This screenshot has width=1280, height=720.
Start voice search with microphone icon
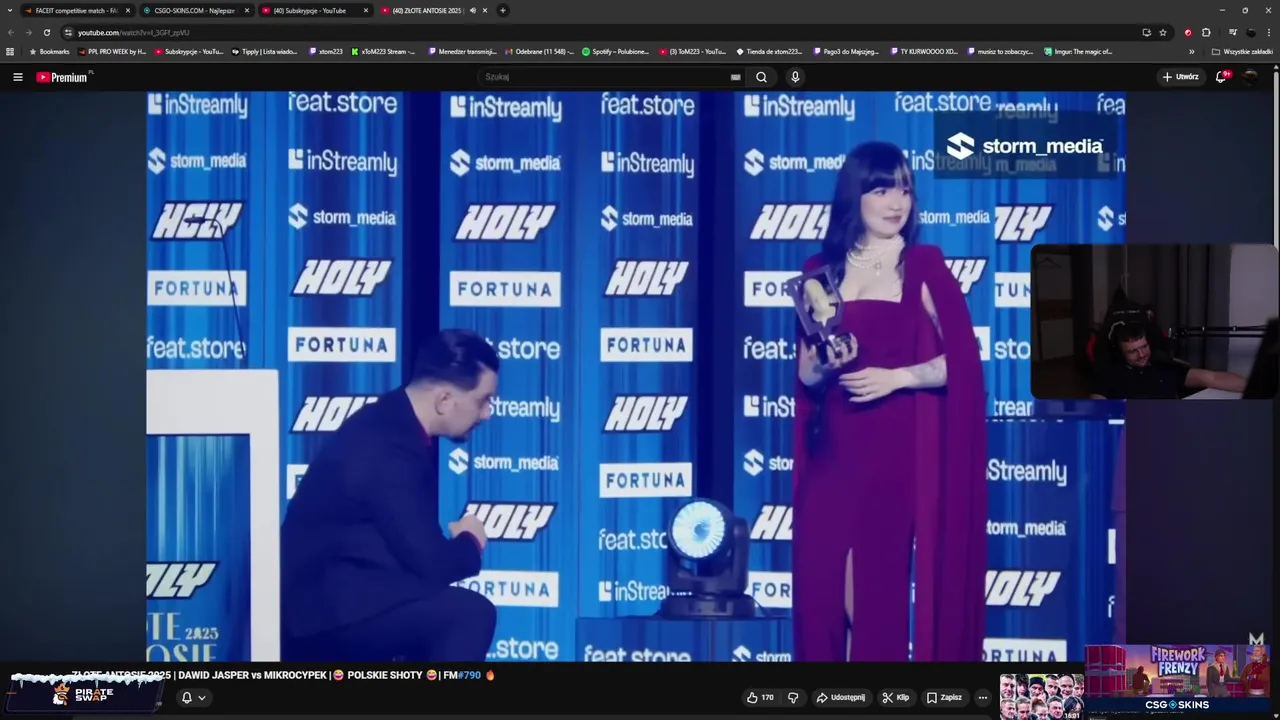pyautogui.click(x=795, y=77)
